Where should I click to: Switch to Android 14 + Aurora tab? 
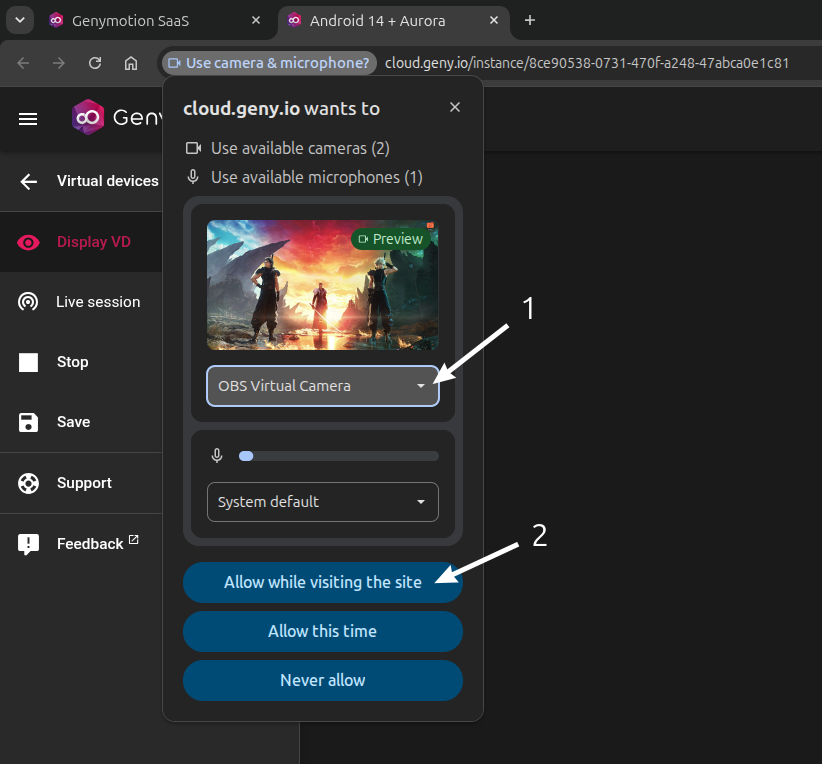(x=393, y=20)
